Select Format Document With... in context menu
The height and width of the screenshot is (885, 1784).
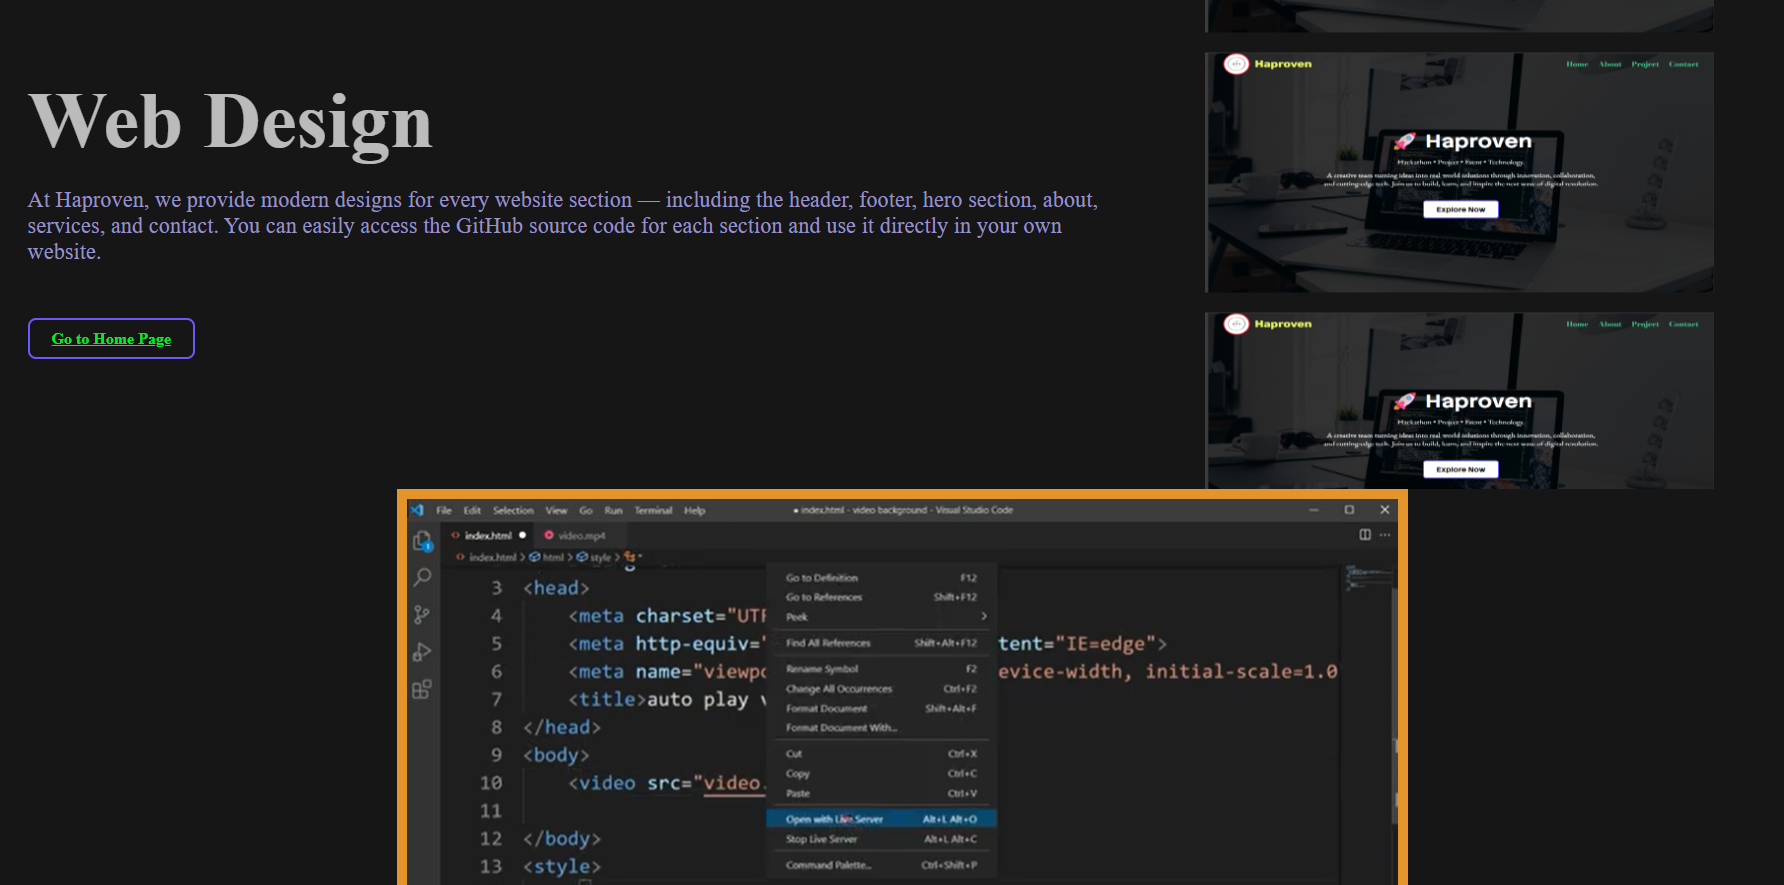pos(882,728)
